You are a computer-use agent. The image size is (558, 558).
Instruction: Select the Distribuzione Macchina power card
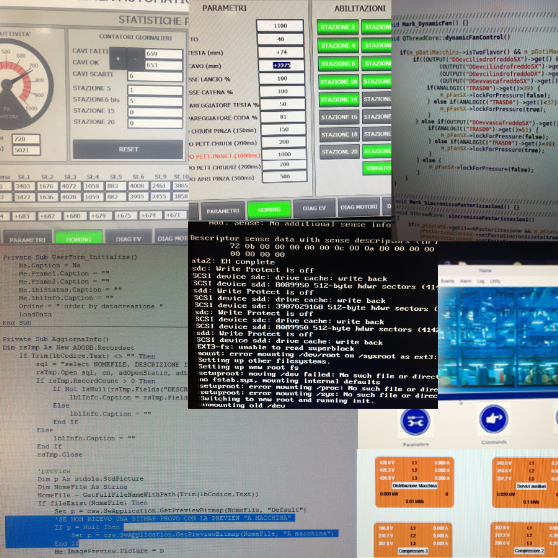[415, 482]
